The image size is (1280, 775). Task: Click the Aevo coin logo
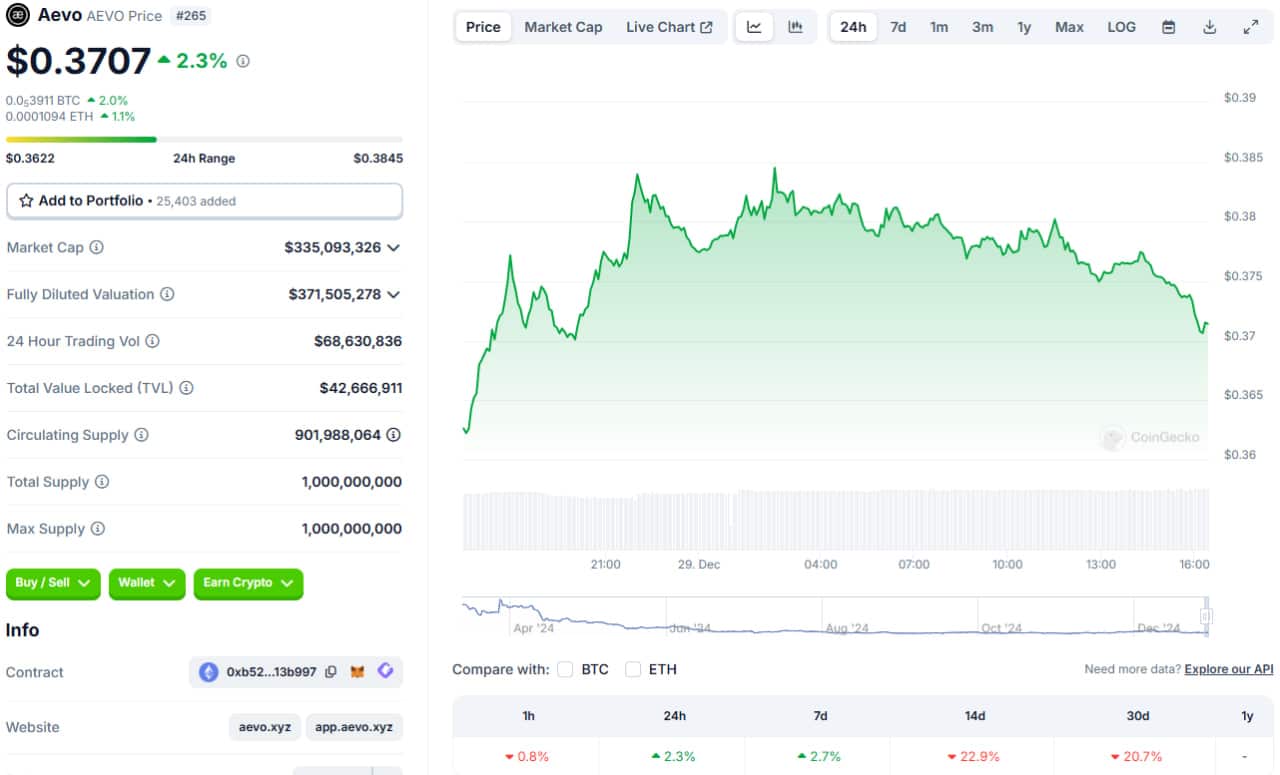18,15
